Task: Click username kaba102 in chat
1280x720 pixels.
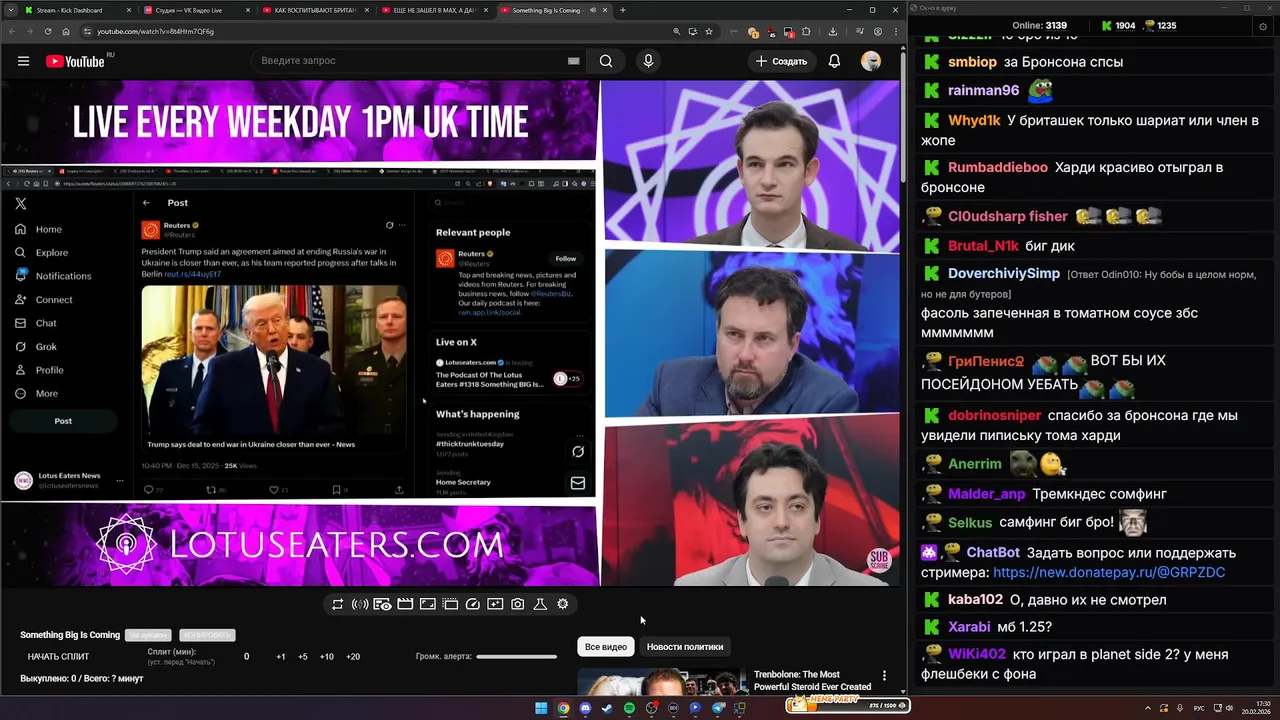Action: point(975,600)
